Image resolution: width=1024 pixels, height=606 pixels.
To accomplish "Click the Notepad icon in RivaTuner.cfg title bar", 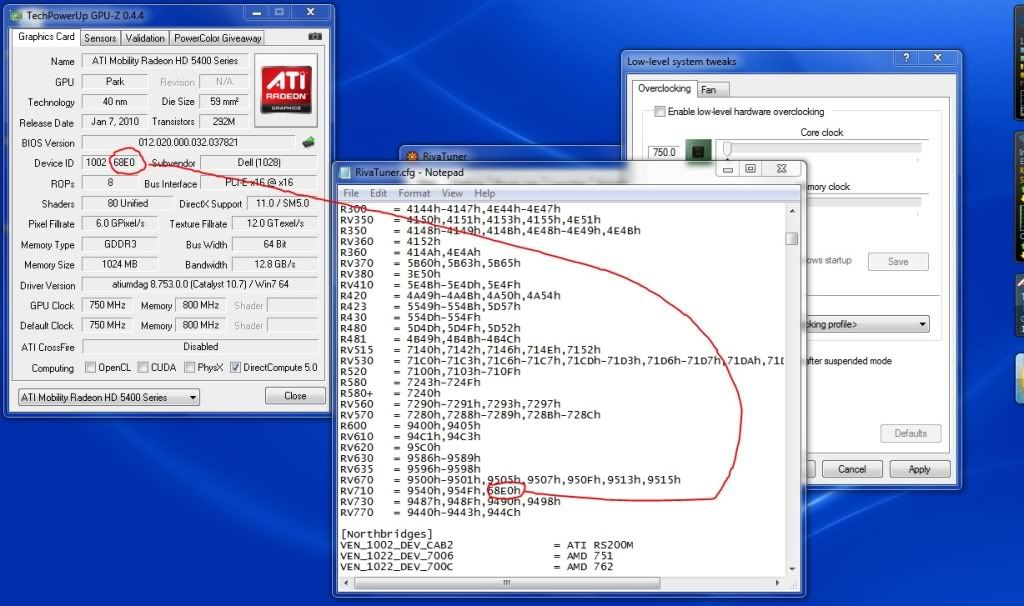I will [x=345, y=172].
